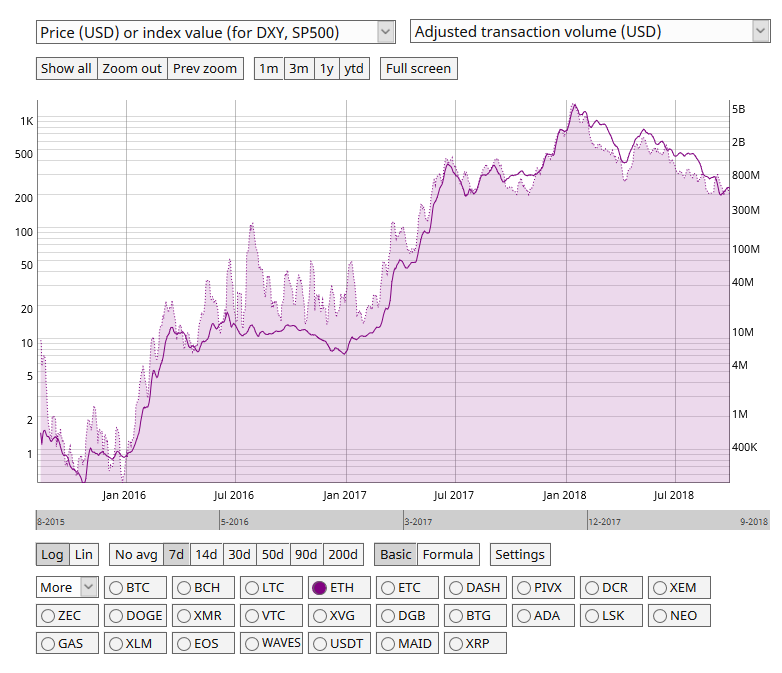Select the USDT coin option
The height and width of the screenshot is (673, 782).
tap(320, 644)
